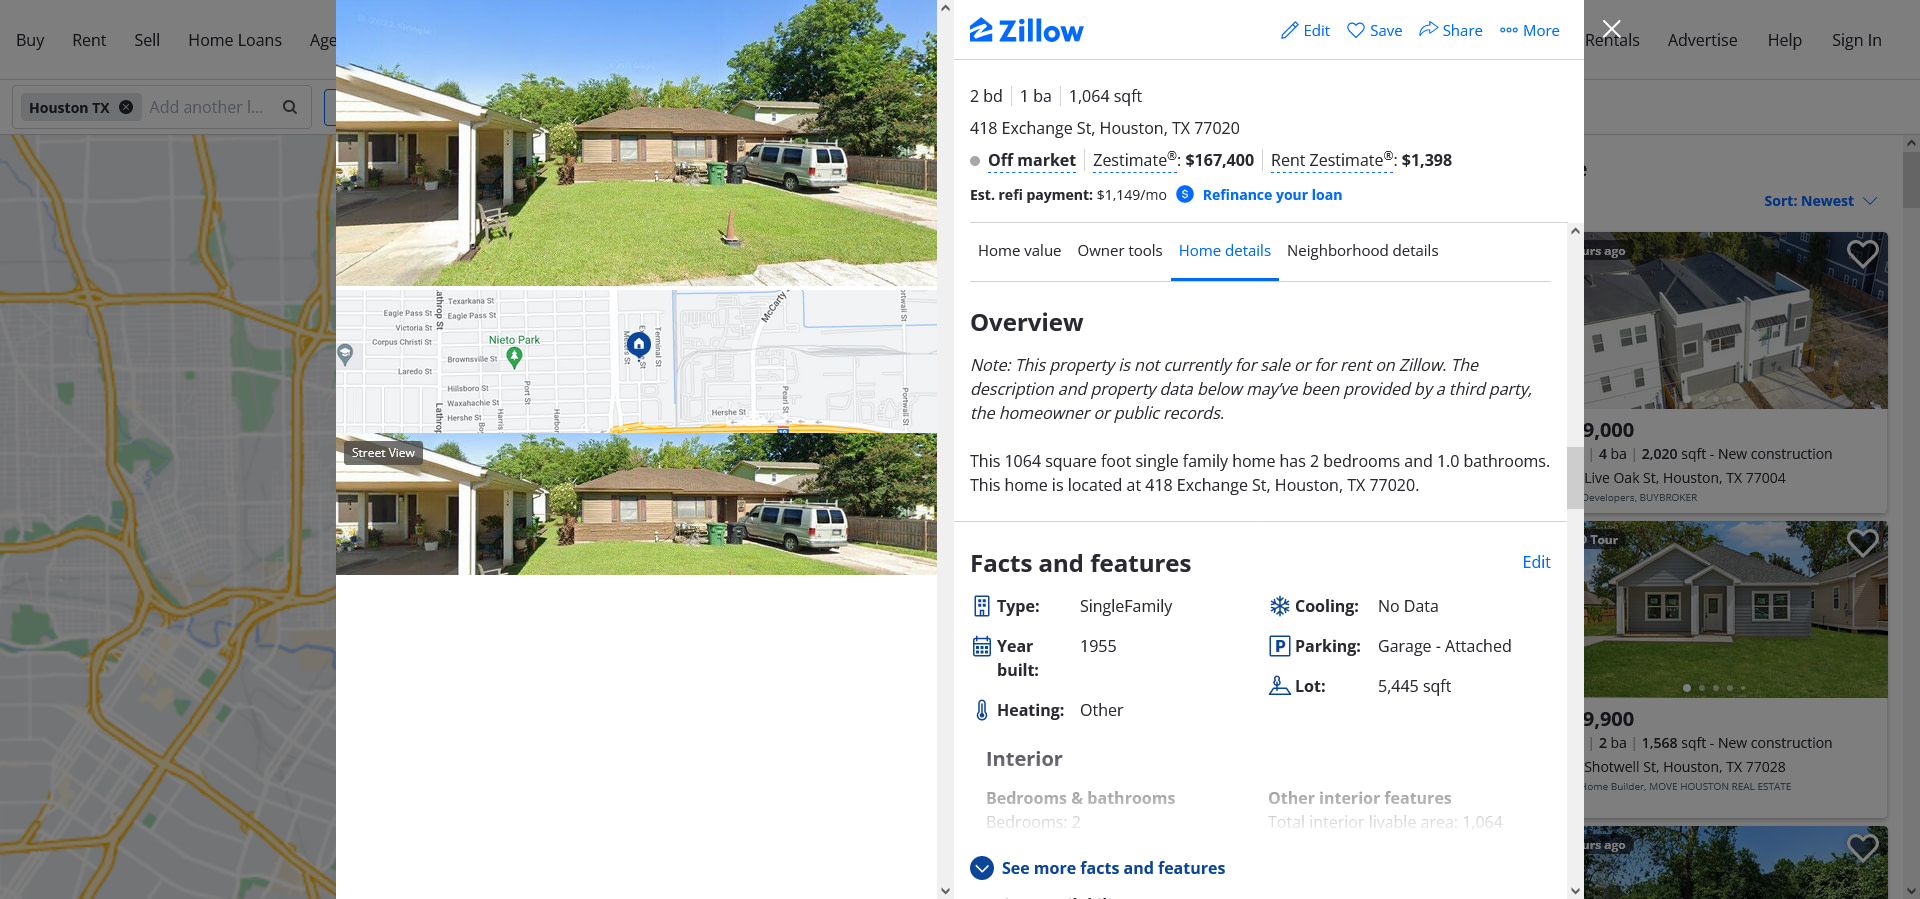
Task: Favorite the Shotwell St listing
Action: tap(1862, 543)
